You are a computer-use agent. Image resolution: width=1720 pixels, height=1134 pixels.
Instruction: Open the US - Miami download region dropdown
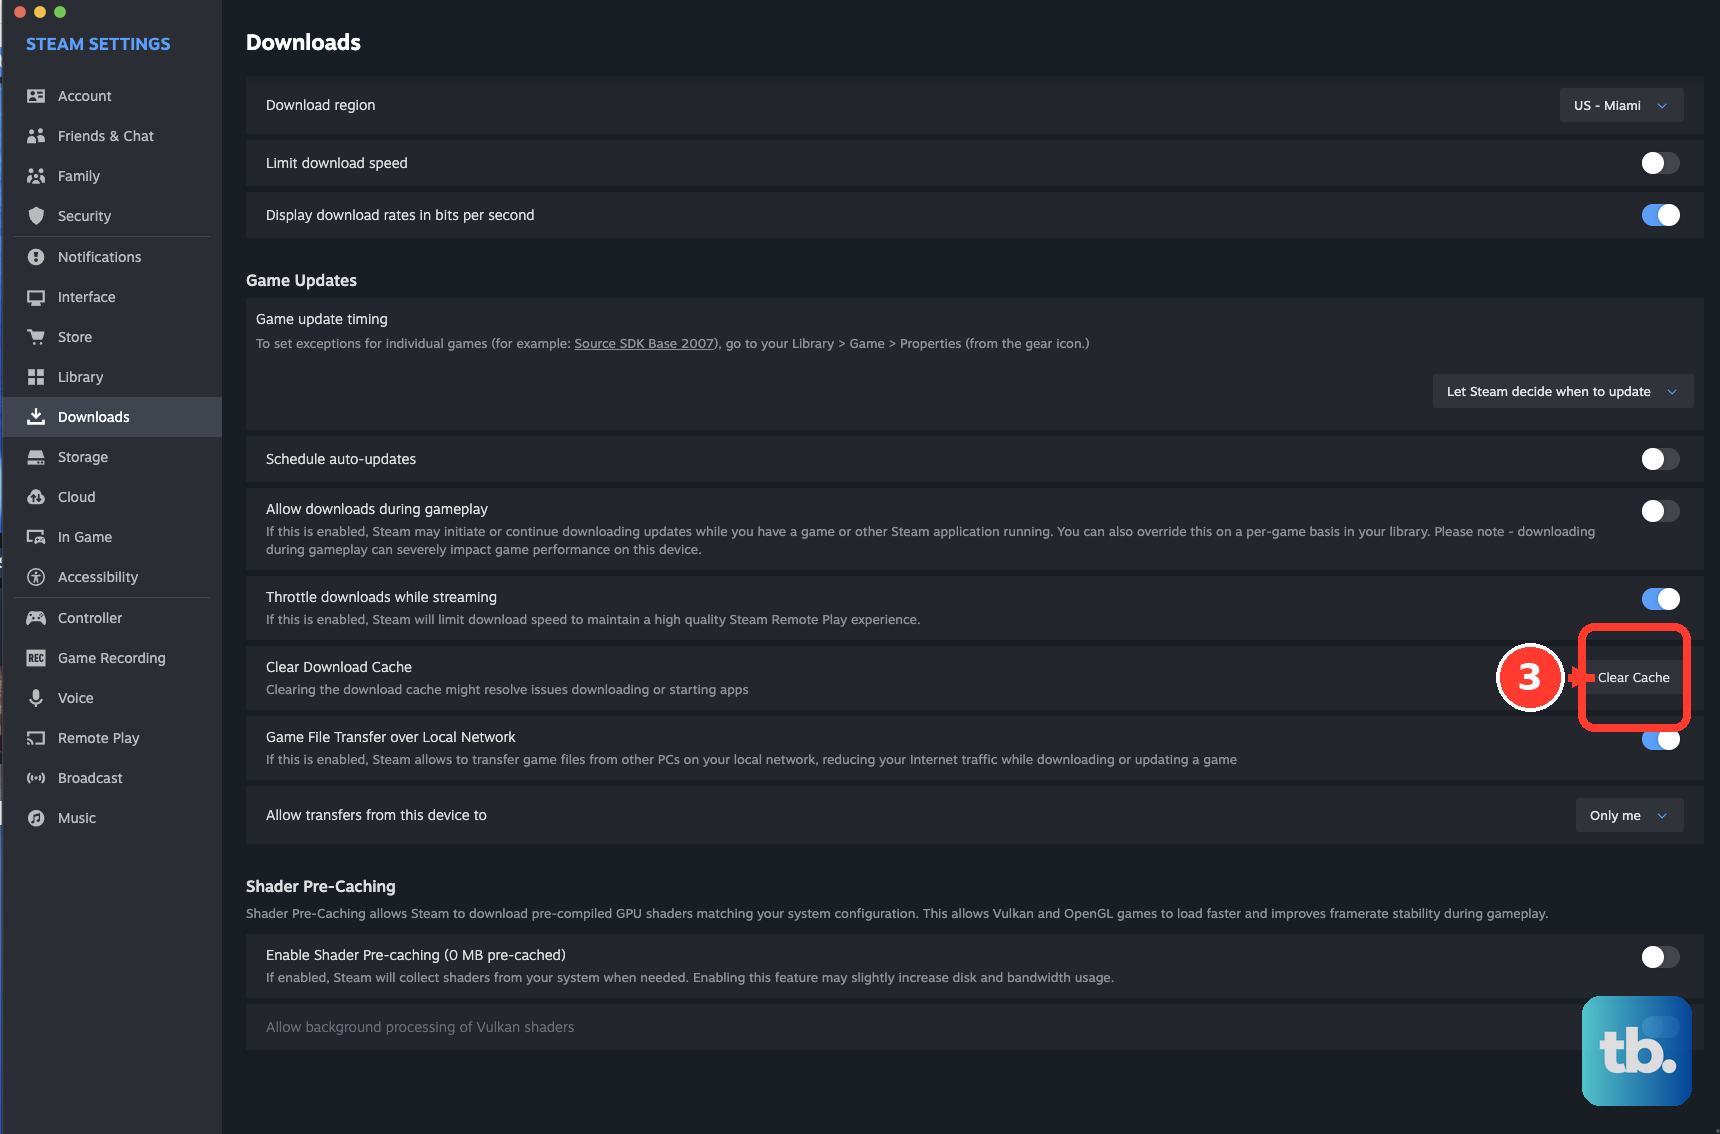click(x=1621, y=105)
